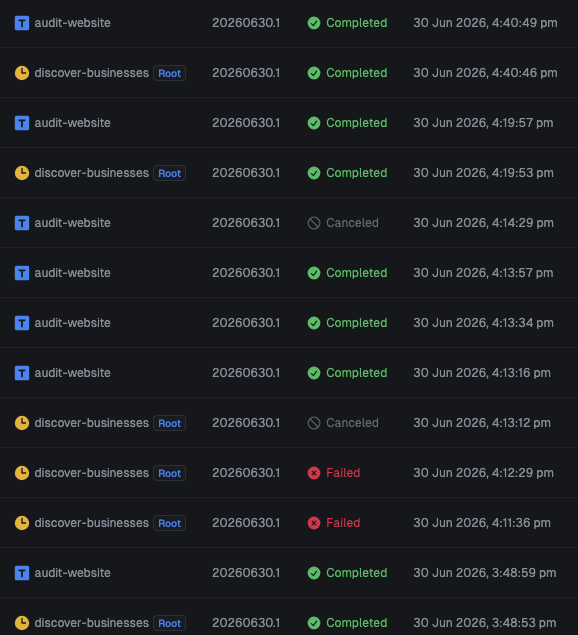The height and width of the screenshot is (635, 578).
Task: Click timestamp 30 Jun 2026, 4:13:16 pm
Action: tap(482, 373)
